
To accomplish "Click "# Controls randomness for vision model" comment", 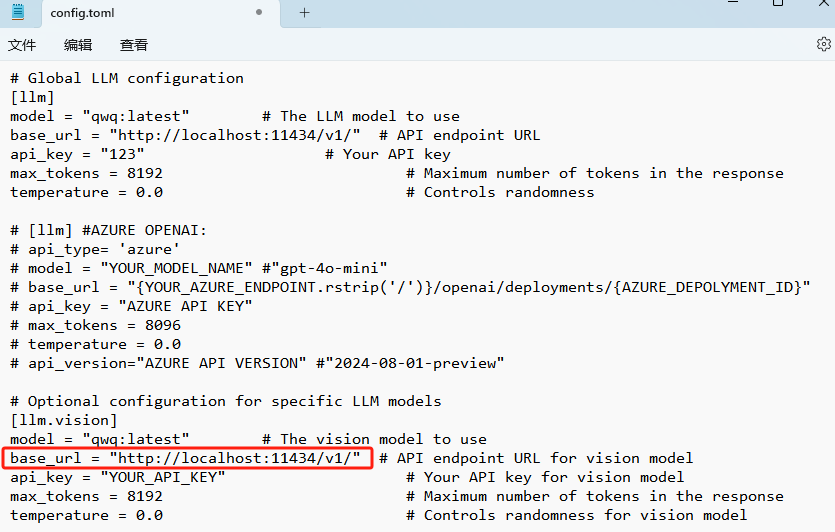I will point(576,515).
